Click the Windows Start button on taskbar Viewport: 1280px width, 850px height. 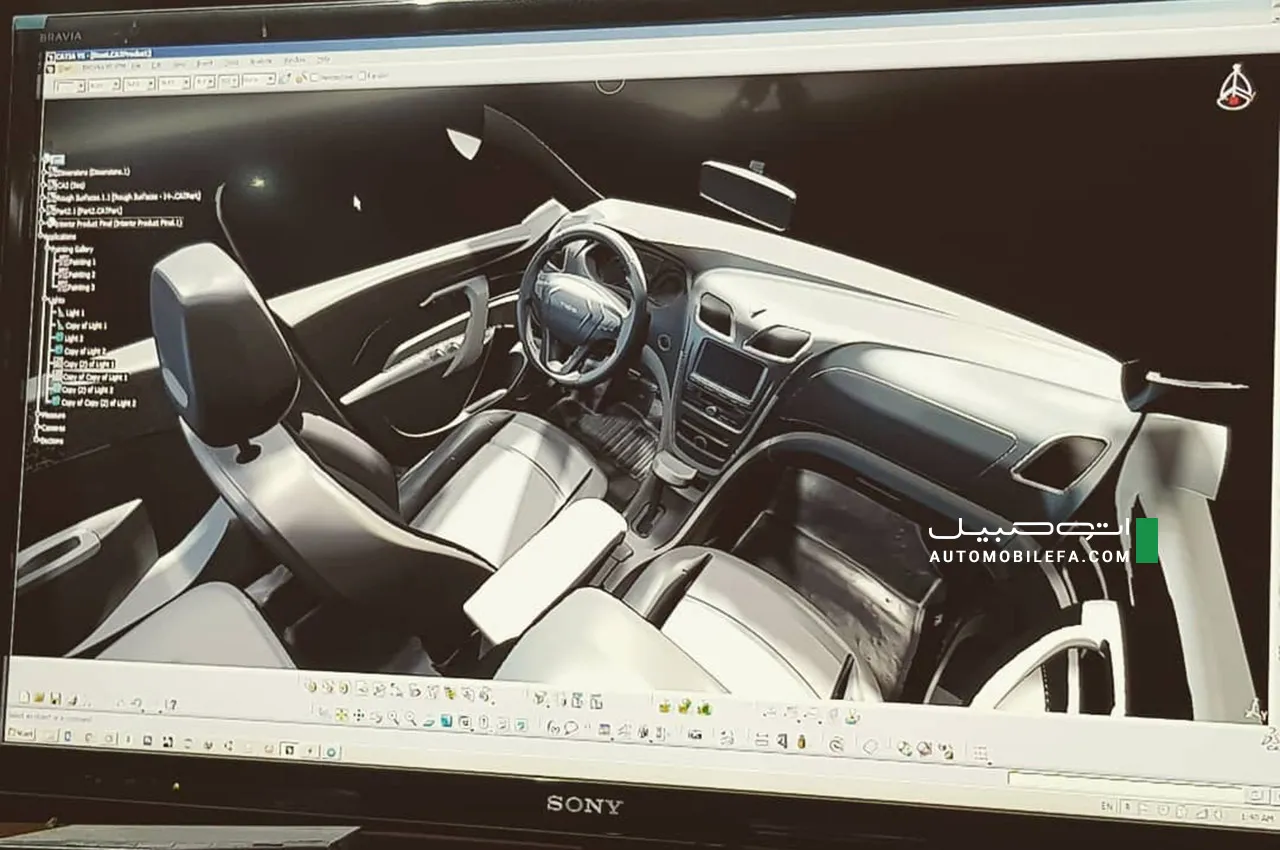click(x=20, y=733)
